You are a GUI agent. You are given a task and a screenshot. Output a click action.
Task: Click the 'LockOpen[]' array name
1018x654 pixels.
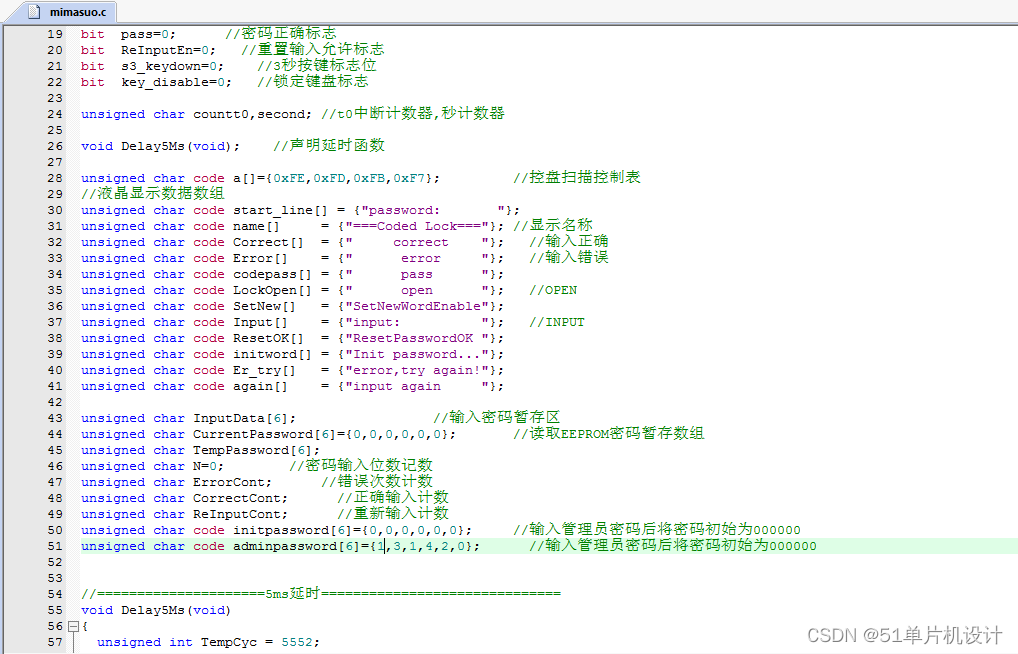[x=272, y=290]
